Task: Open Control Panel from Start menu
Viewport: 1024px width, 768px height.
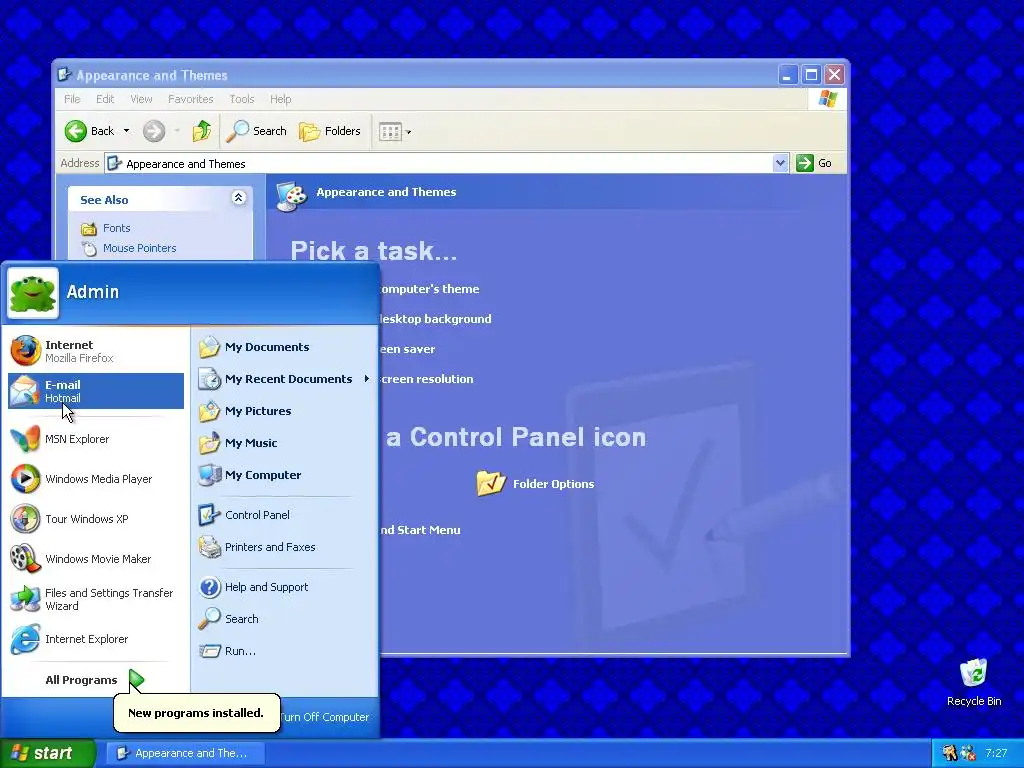Action: [284, 515]
